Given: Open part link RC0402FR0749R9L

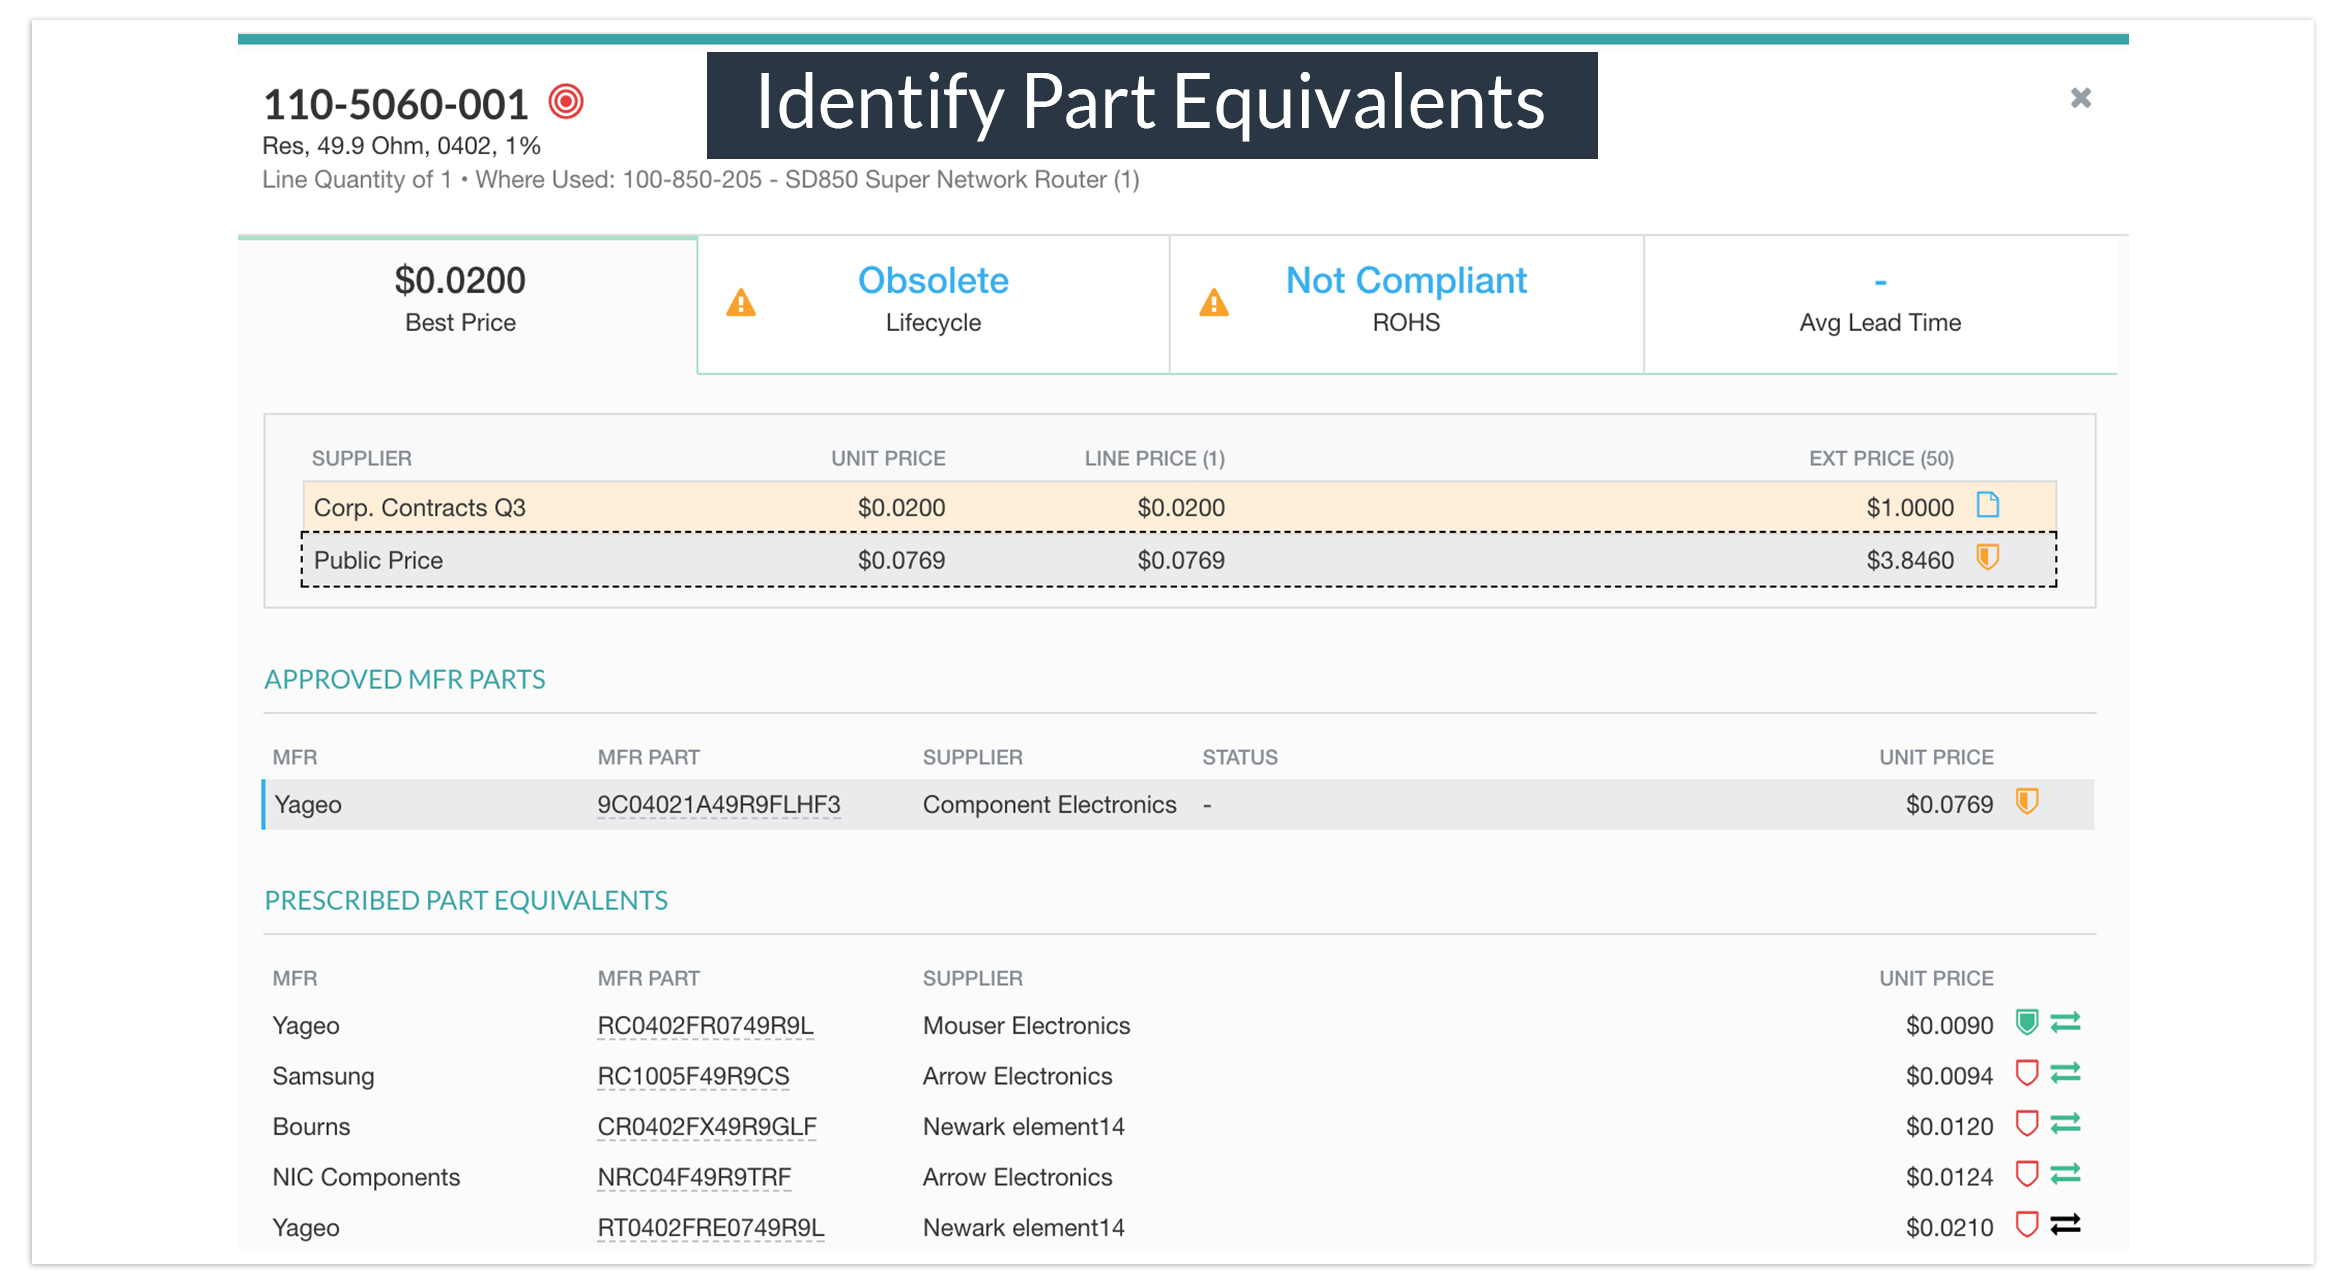Looking at the screenshot, I should 705,1026.
